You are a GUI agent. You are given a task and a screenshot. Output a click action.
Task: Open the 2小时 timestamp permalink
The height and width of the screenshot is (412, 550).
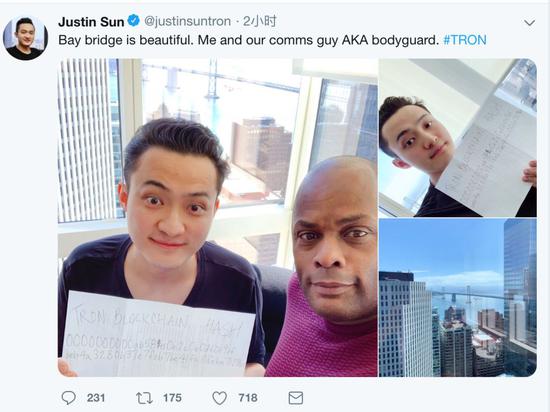pos(260,21)
